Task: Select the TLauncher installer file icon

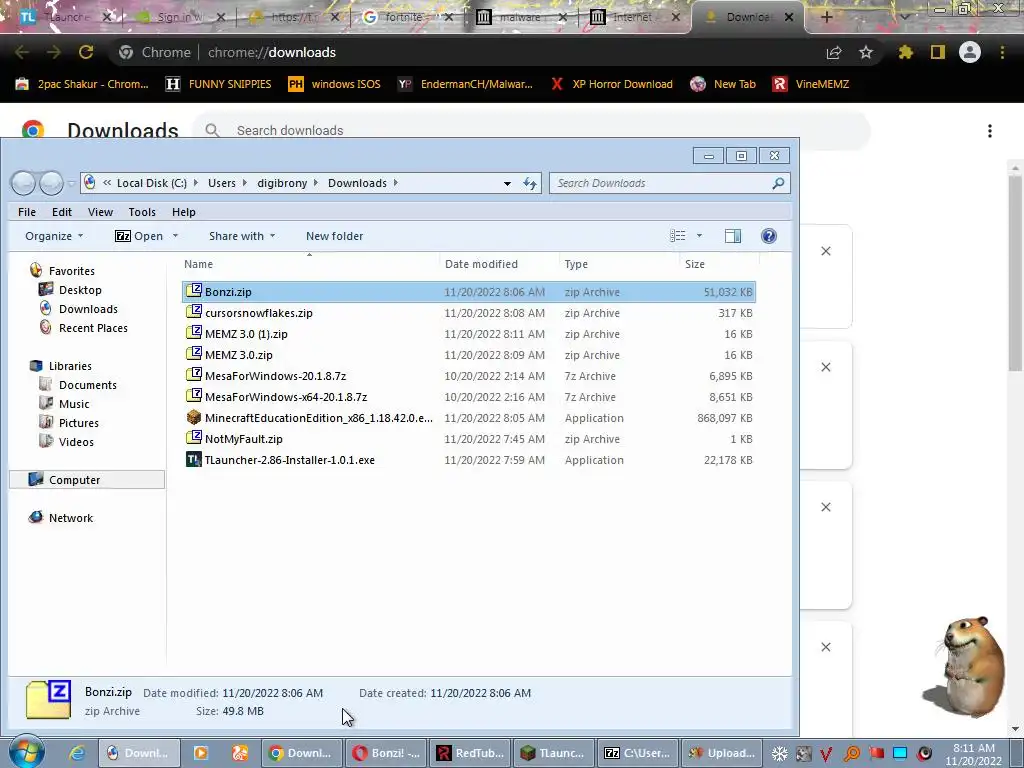Action: coord(193,460)
